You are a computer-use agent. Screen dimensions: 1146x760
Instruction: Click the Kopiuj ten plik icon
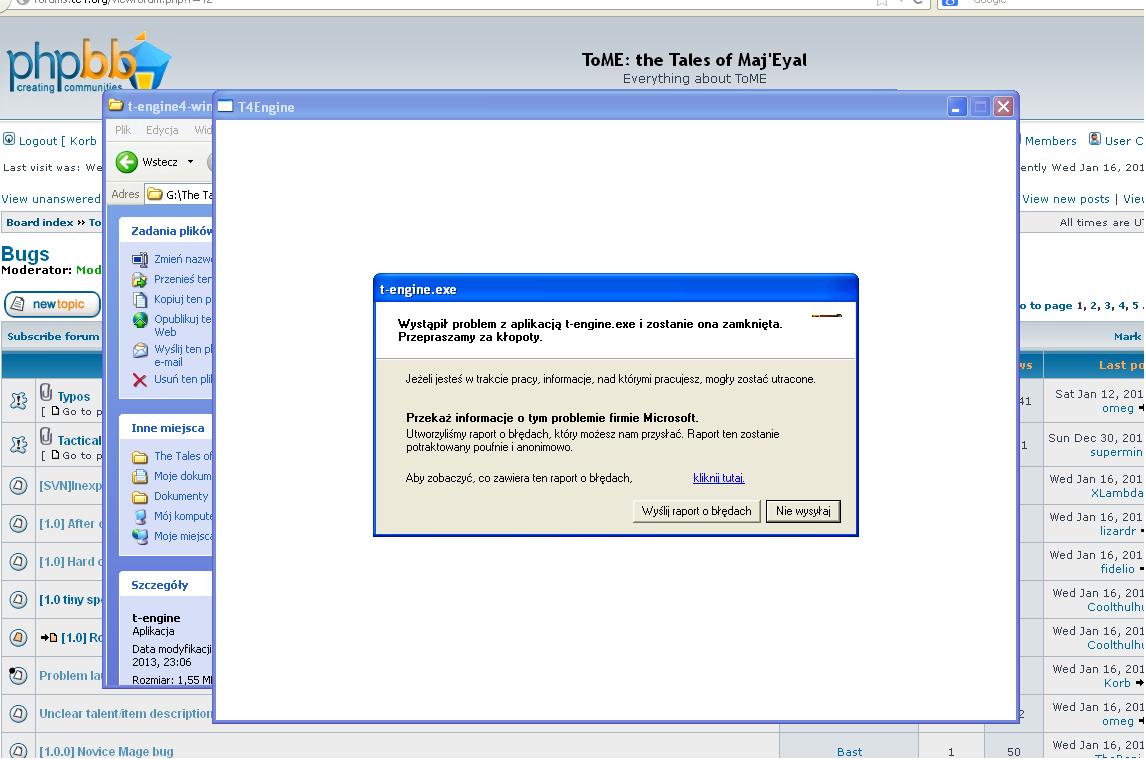(140, 300)
